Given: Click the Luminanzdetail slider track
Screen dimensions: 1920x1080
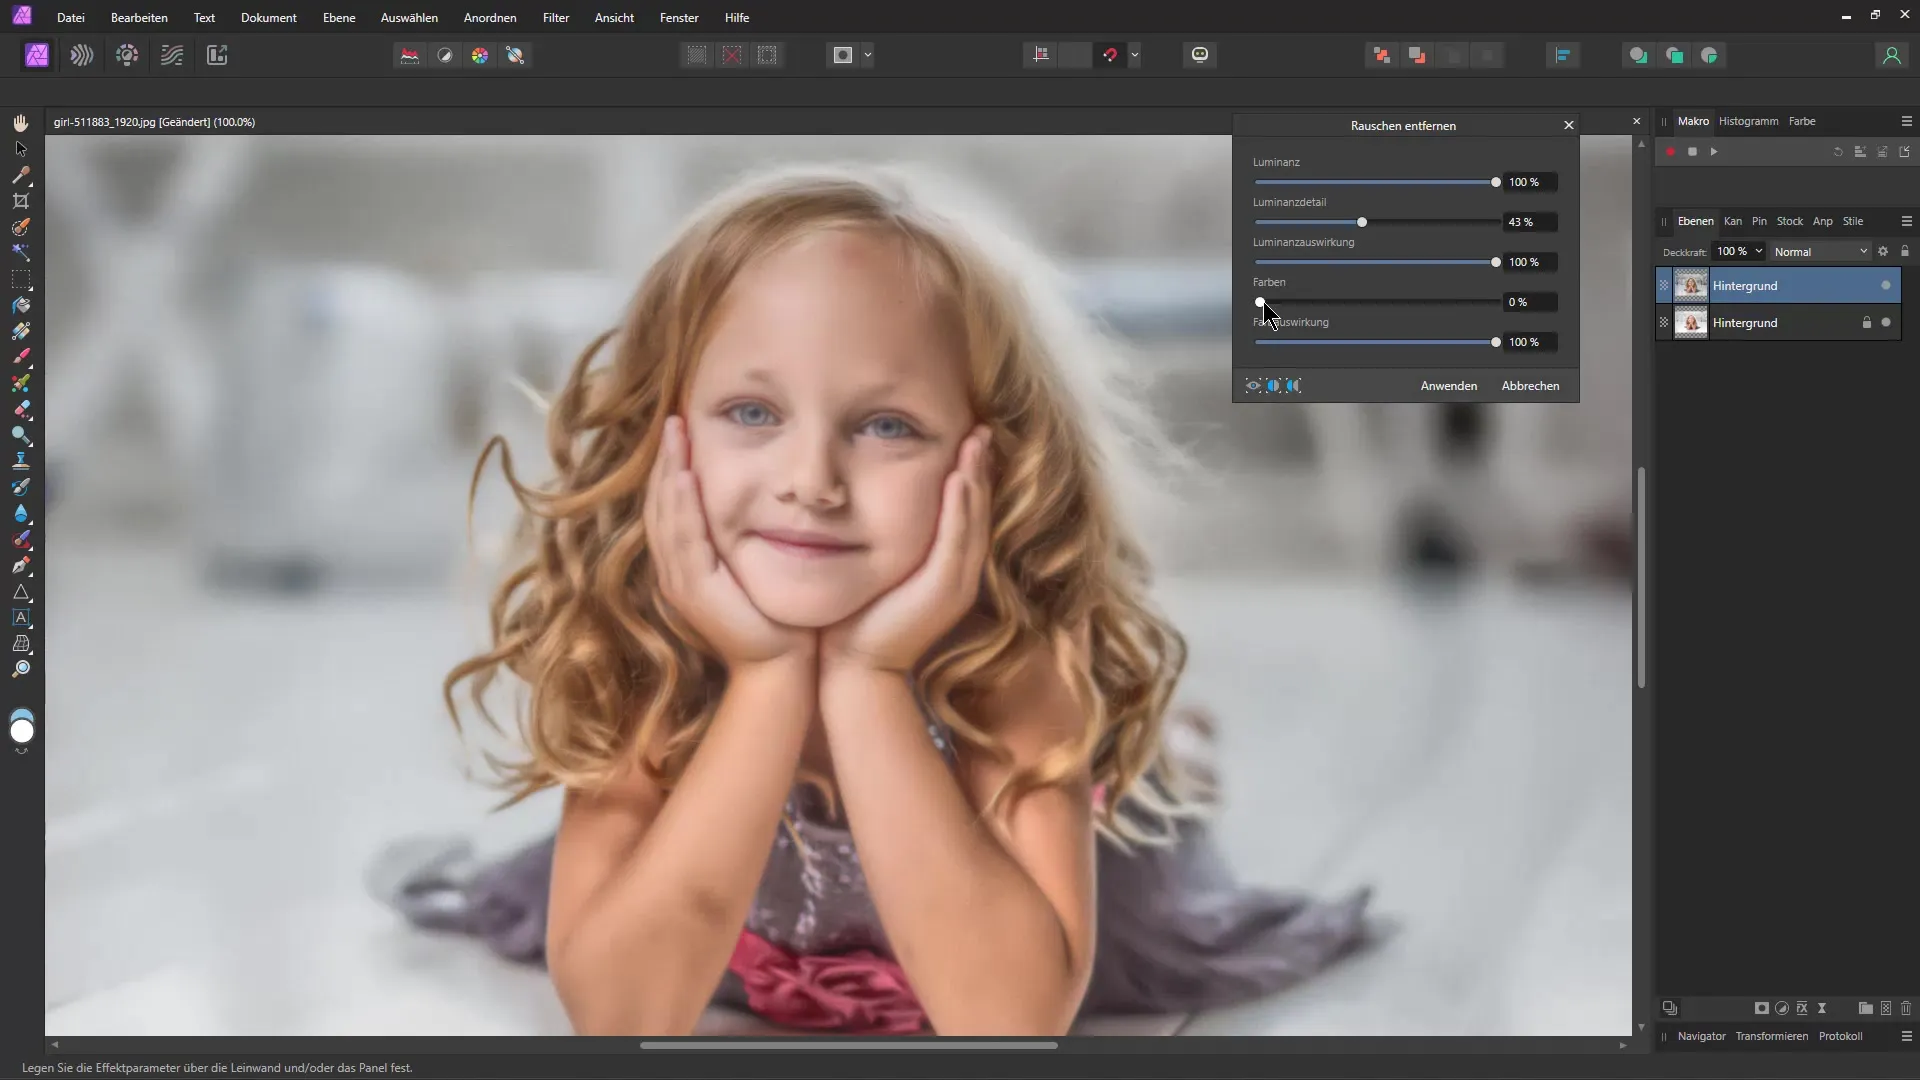Looking at the screenshot, I should [1376, 222].
